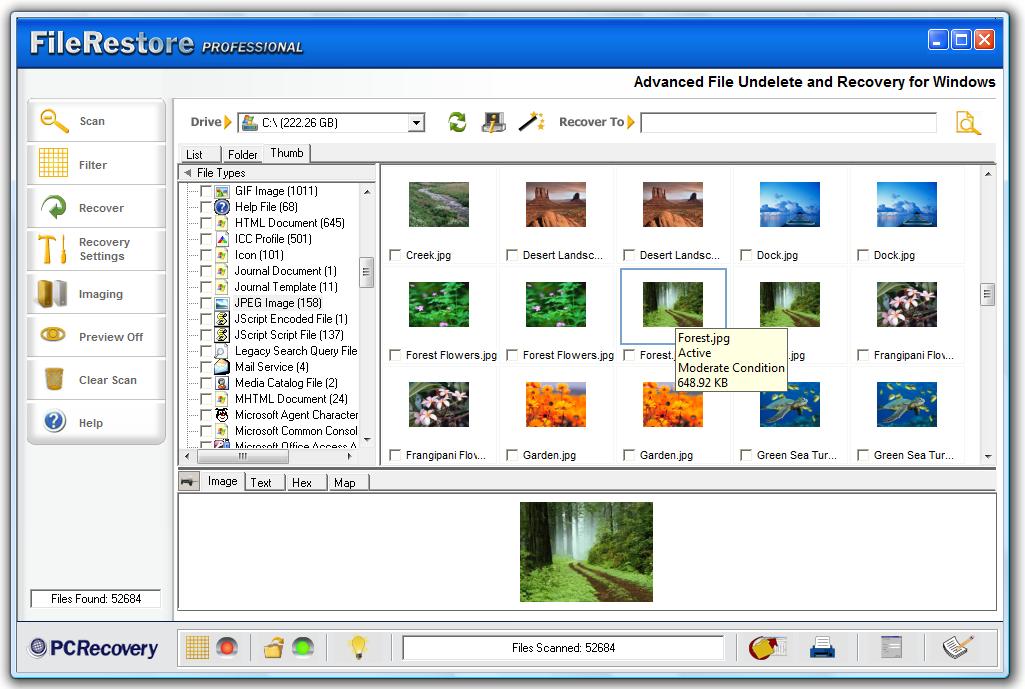Click the folder with red arrow icon
The width and height of the screenshot is (1025, 689).
(x=767, y=647)
